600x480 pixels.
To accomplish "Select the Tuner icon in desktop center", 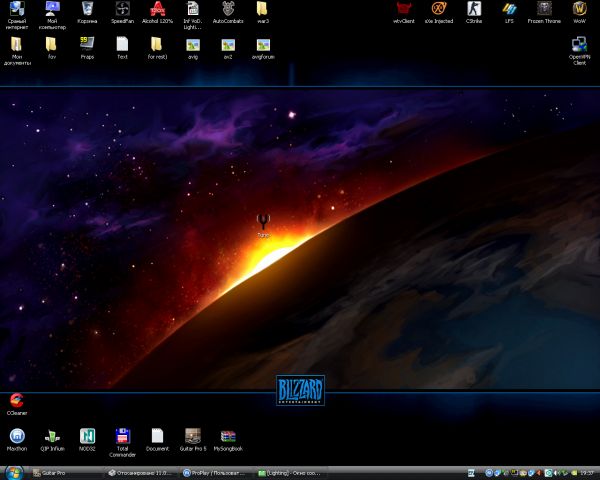I will 263,226.
